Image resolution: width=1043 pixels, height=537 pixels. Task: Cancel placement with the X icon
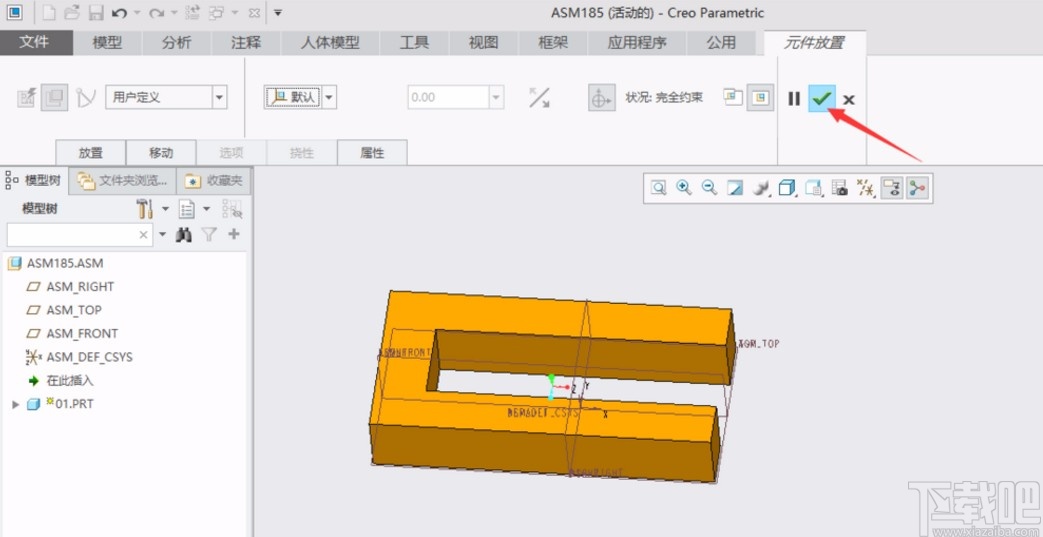[x=848, y=99]
